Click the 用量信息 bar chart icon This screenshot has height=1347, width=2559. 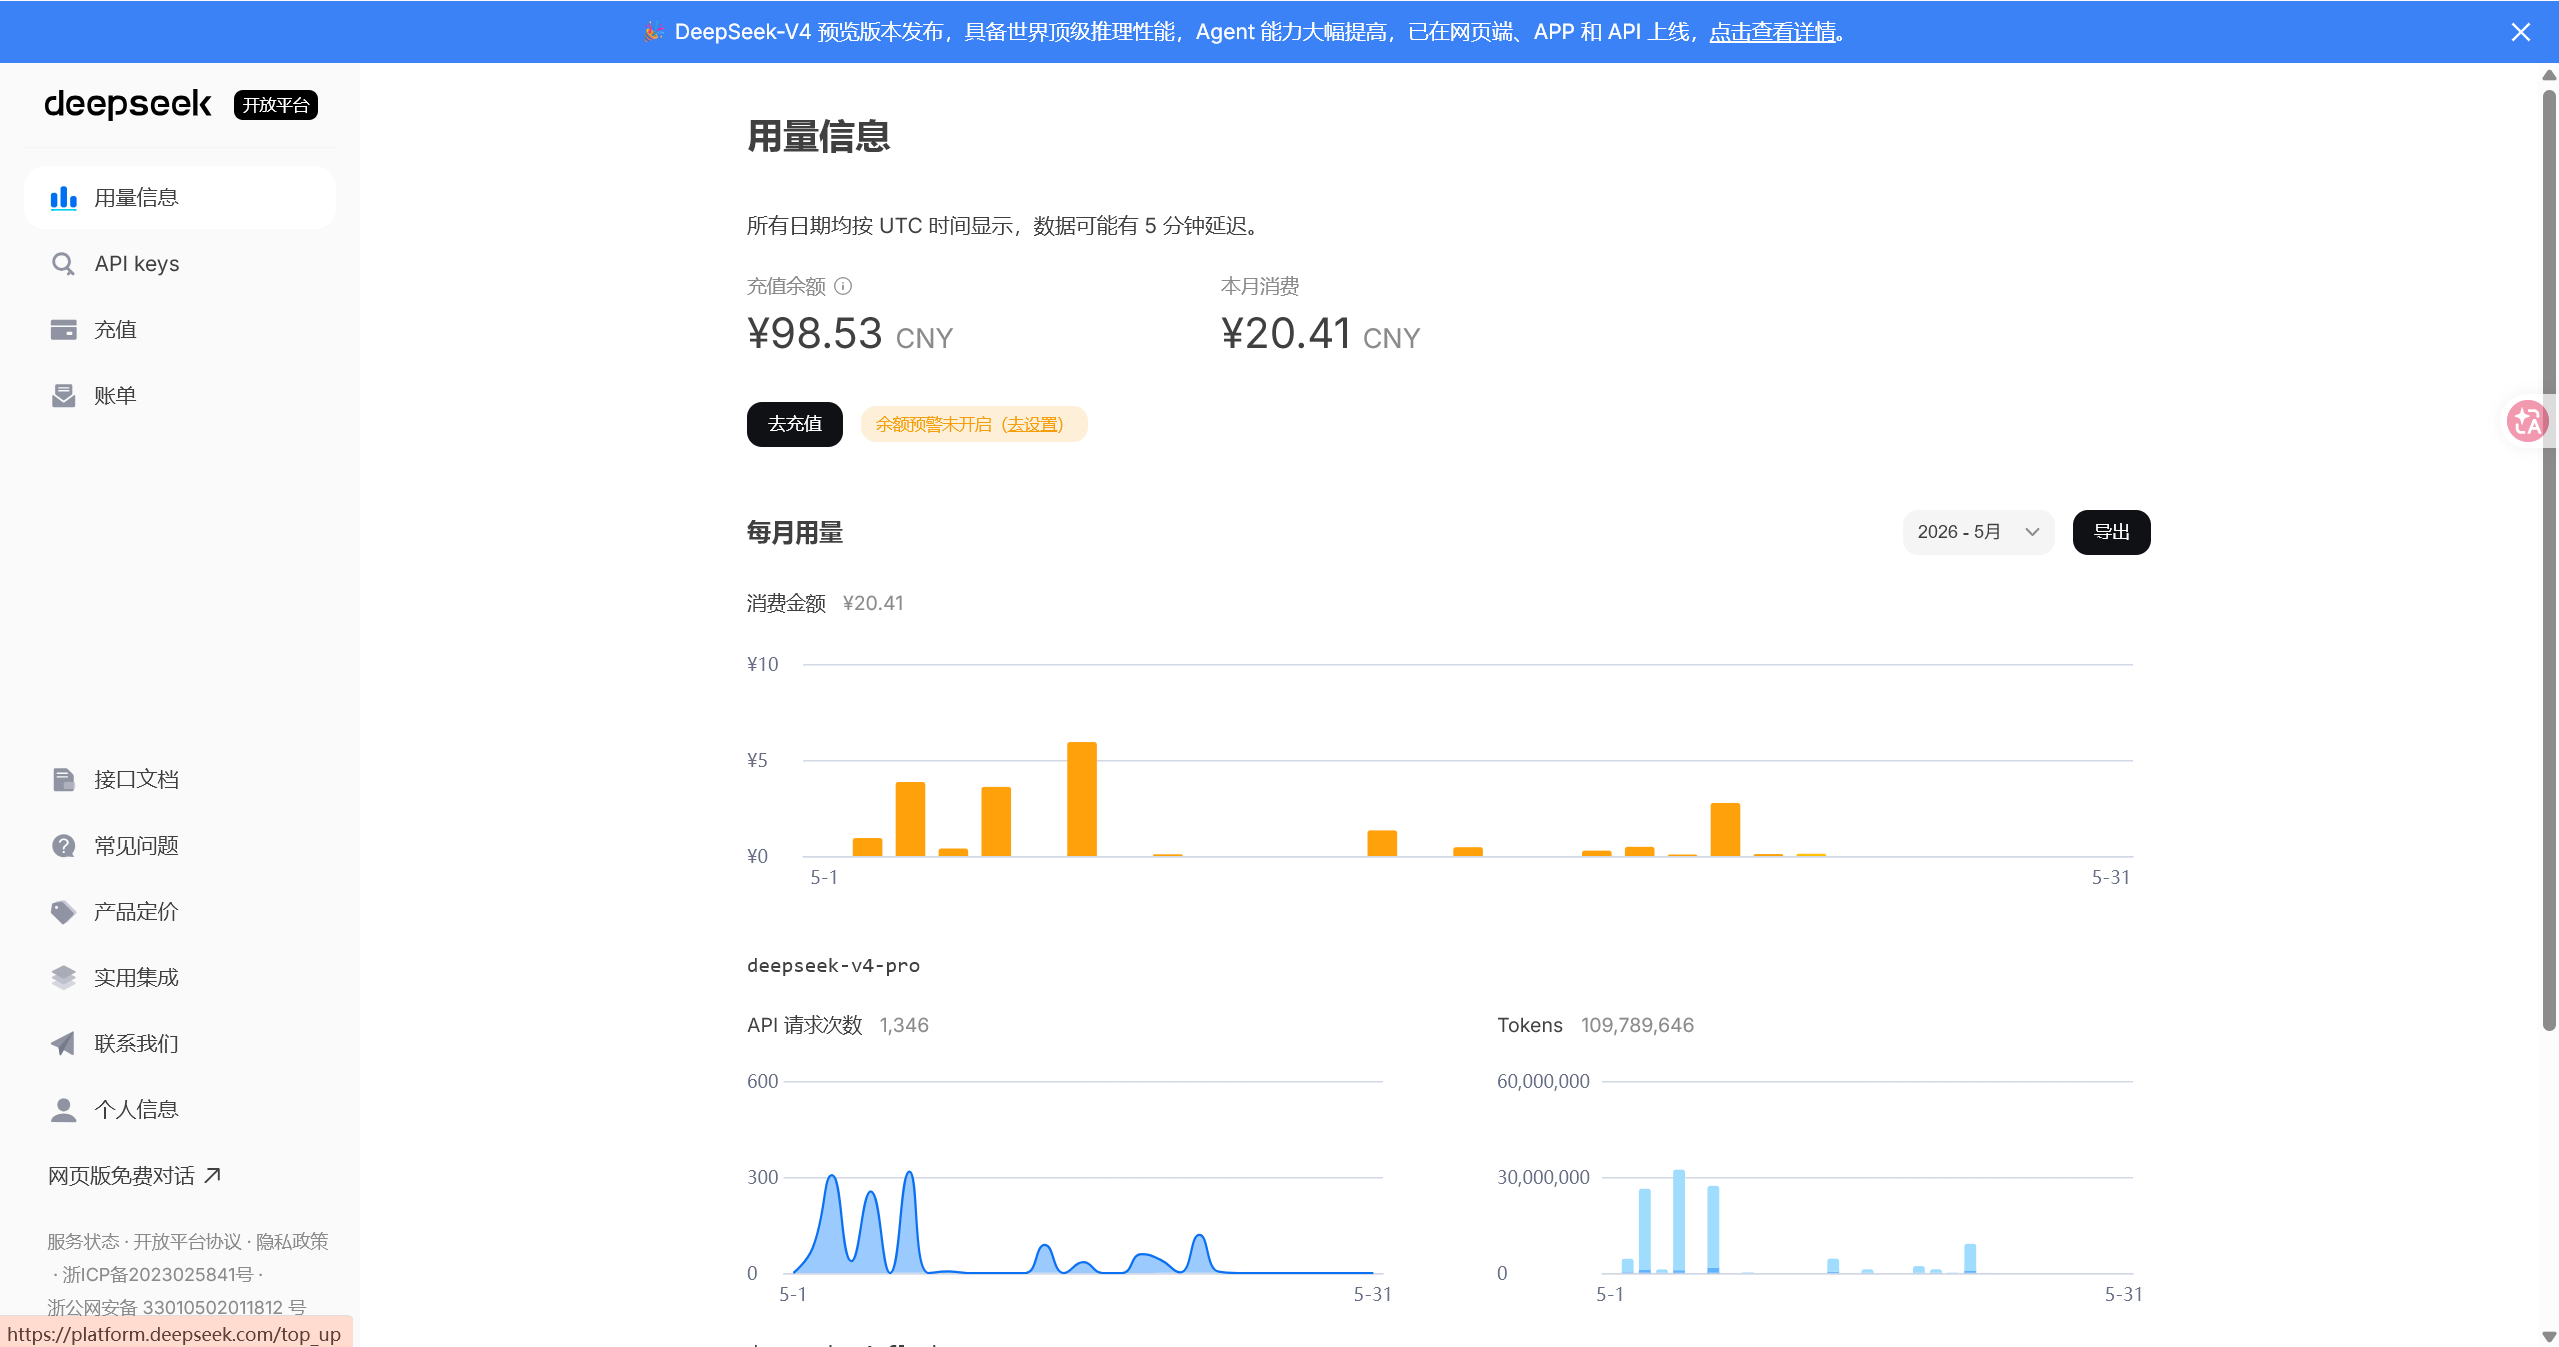pos(63,198)
